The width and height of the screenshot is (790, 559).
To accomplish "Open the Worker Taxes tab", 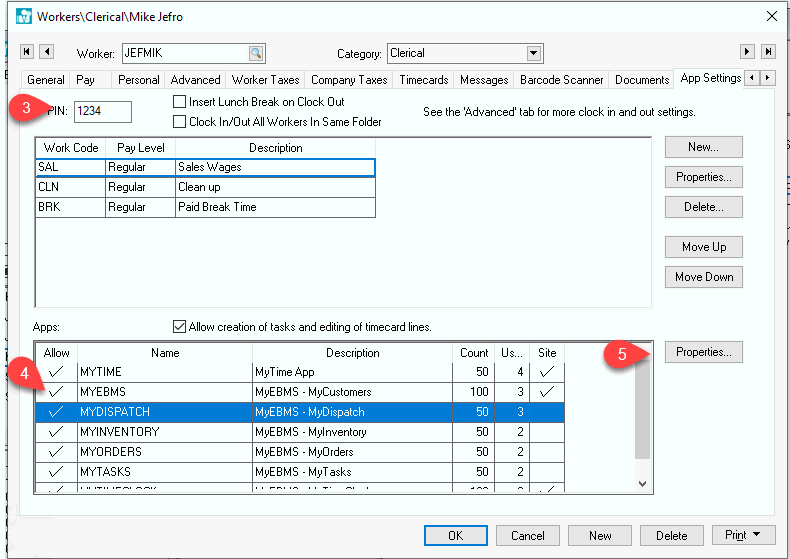I will tap(265, 80).
